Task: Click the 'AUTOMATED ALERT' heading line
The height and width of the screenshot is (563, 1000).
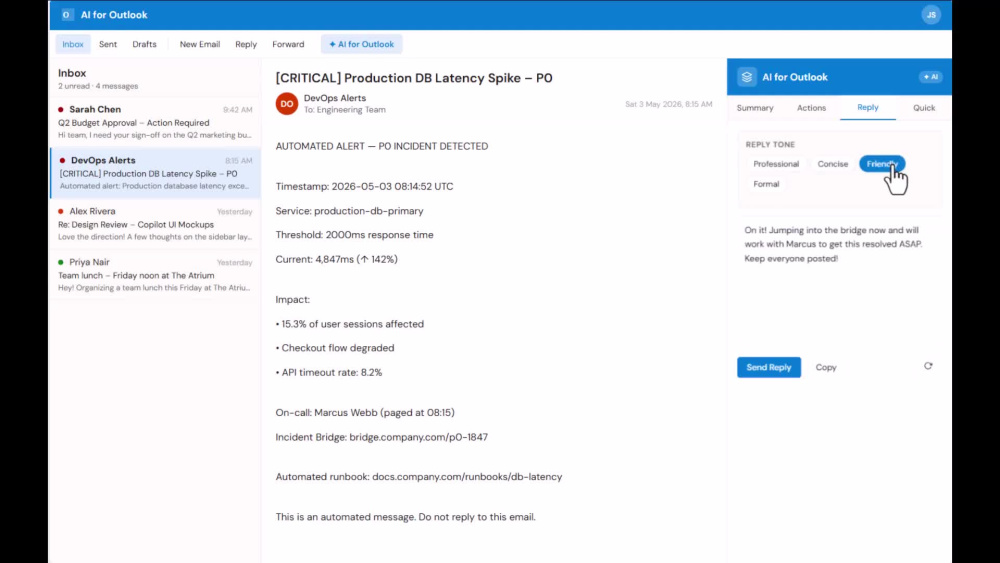Action: tap(381, 146)
